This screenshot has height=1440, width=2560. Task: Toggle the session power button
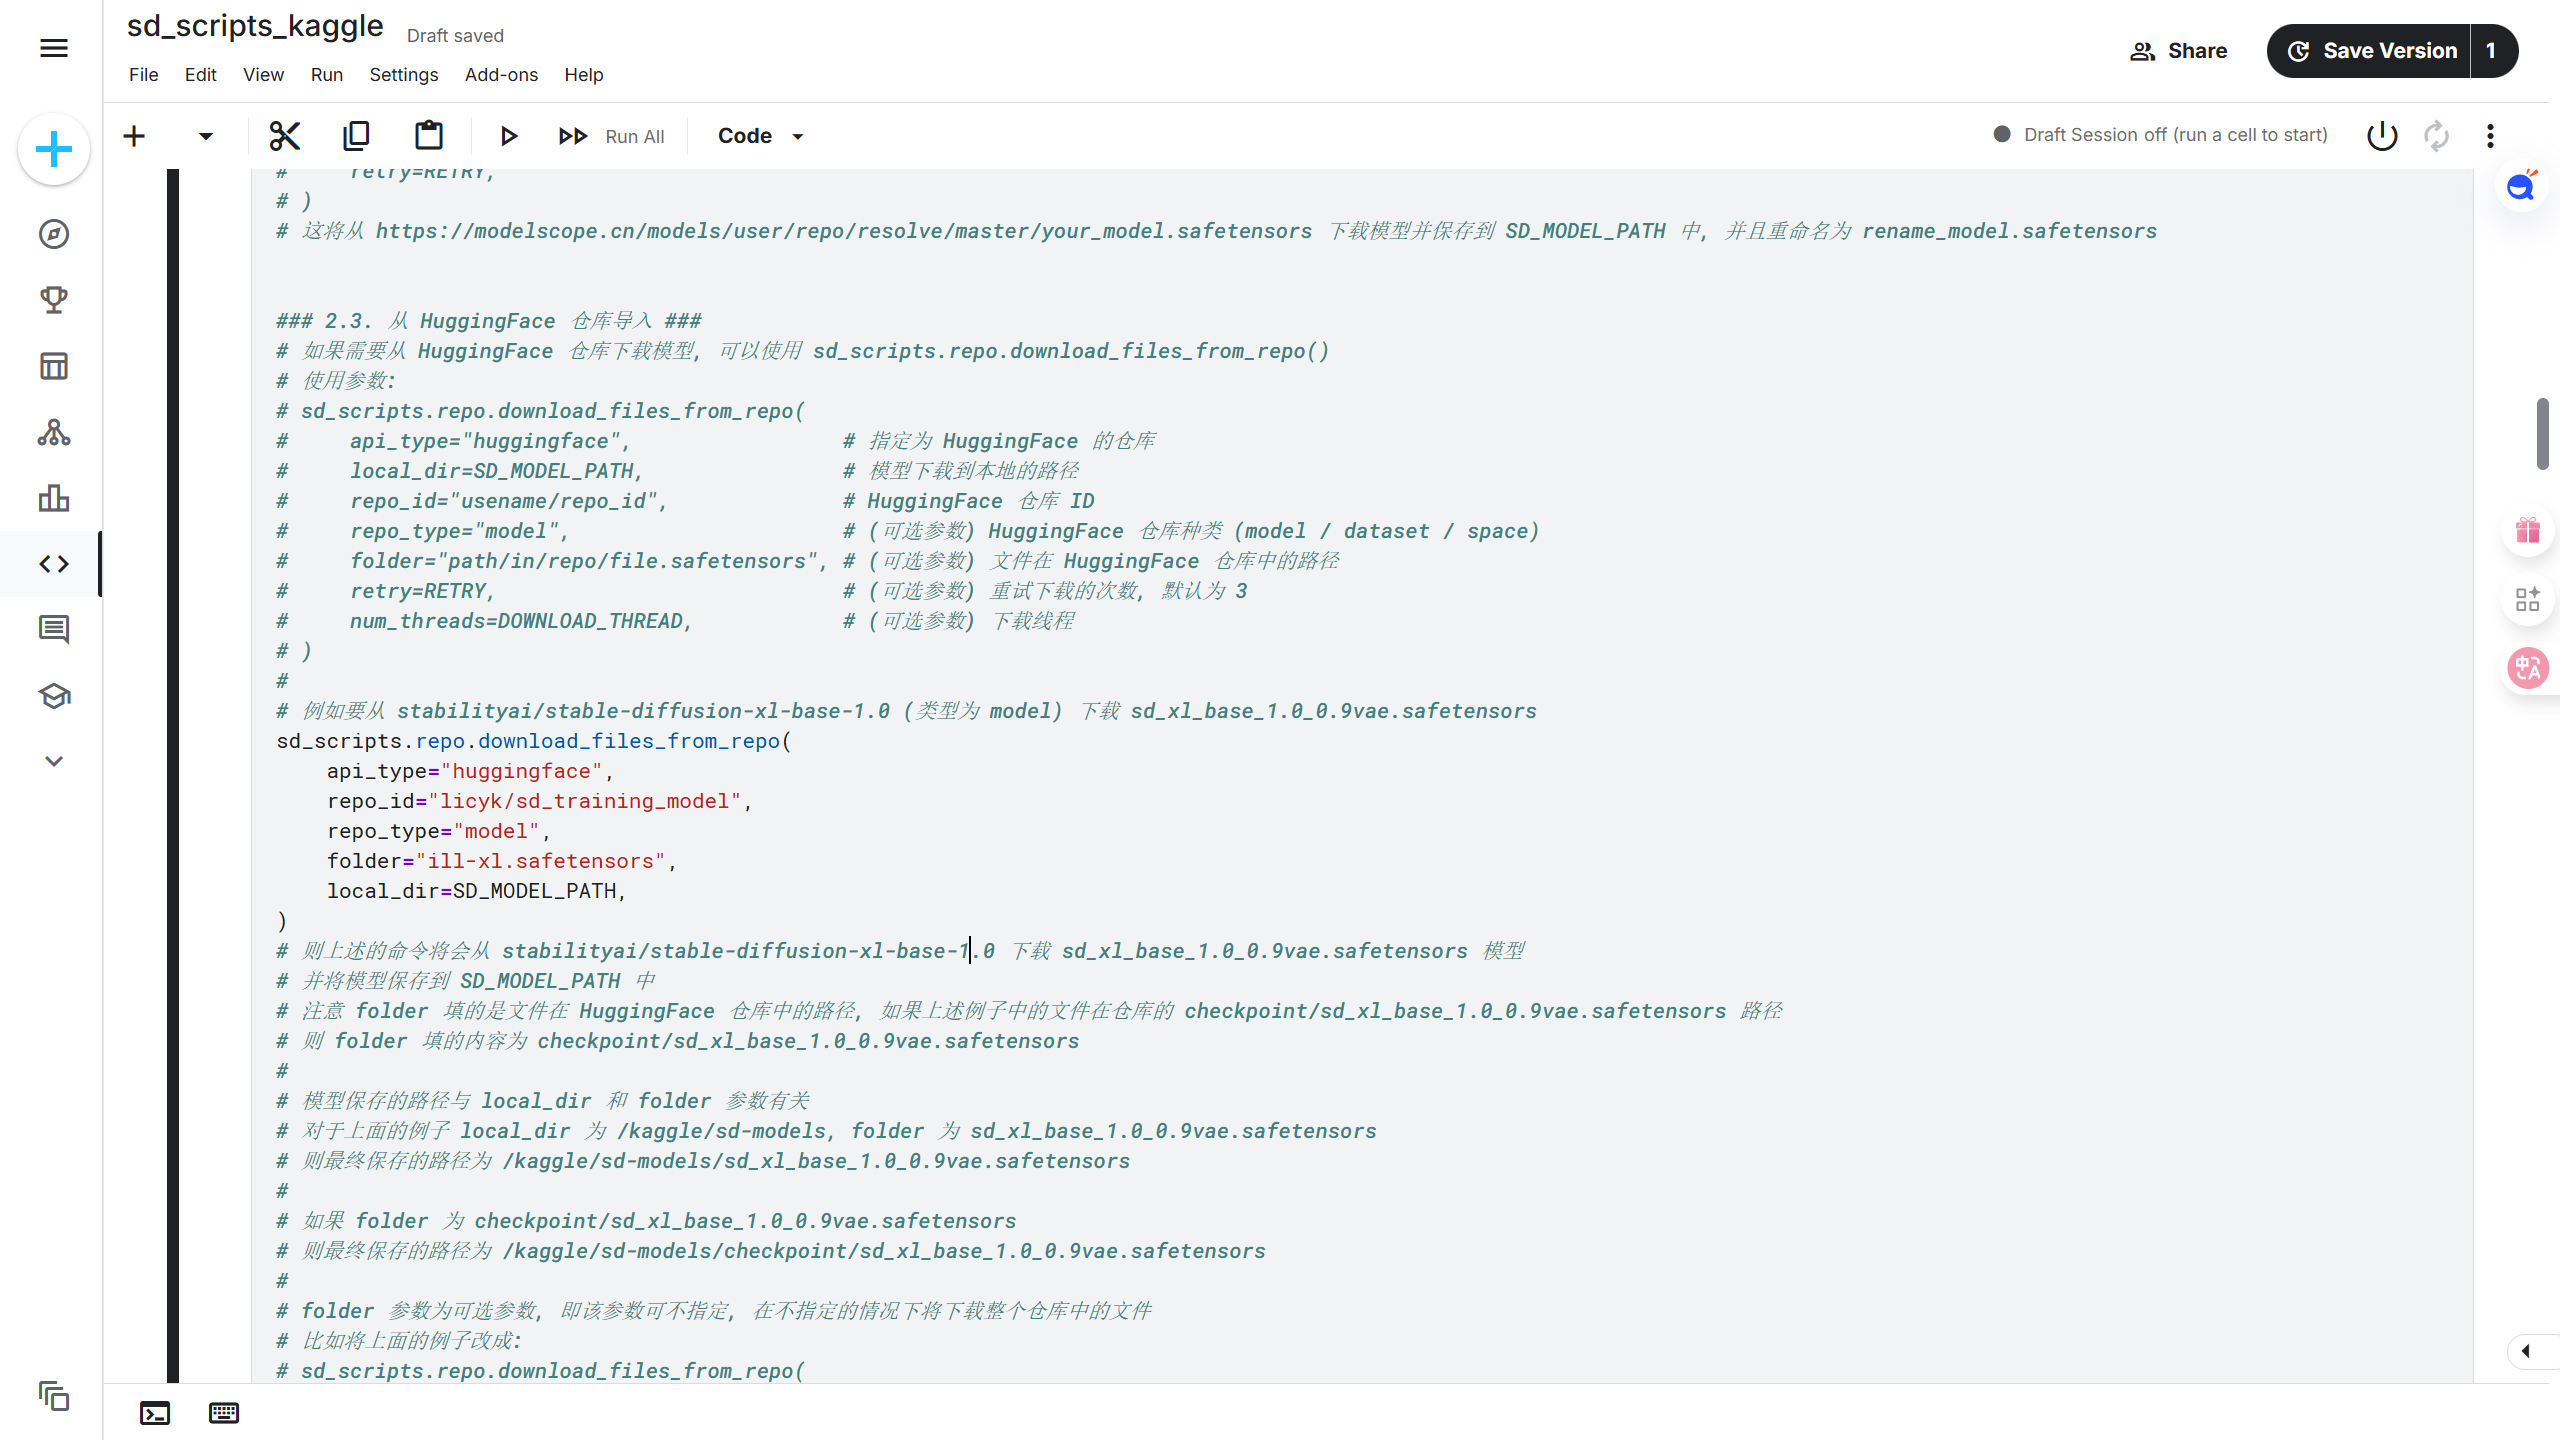point(2382,136)
